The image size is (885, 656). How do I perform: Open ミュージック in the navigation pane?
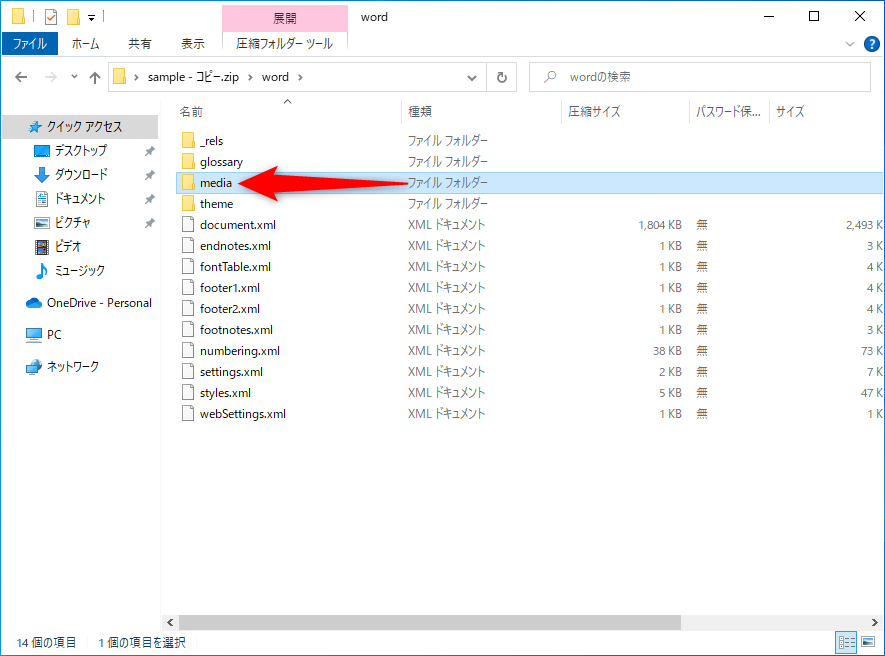(80, 270)
